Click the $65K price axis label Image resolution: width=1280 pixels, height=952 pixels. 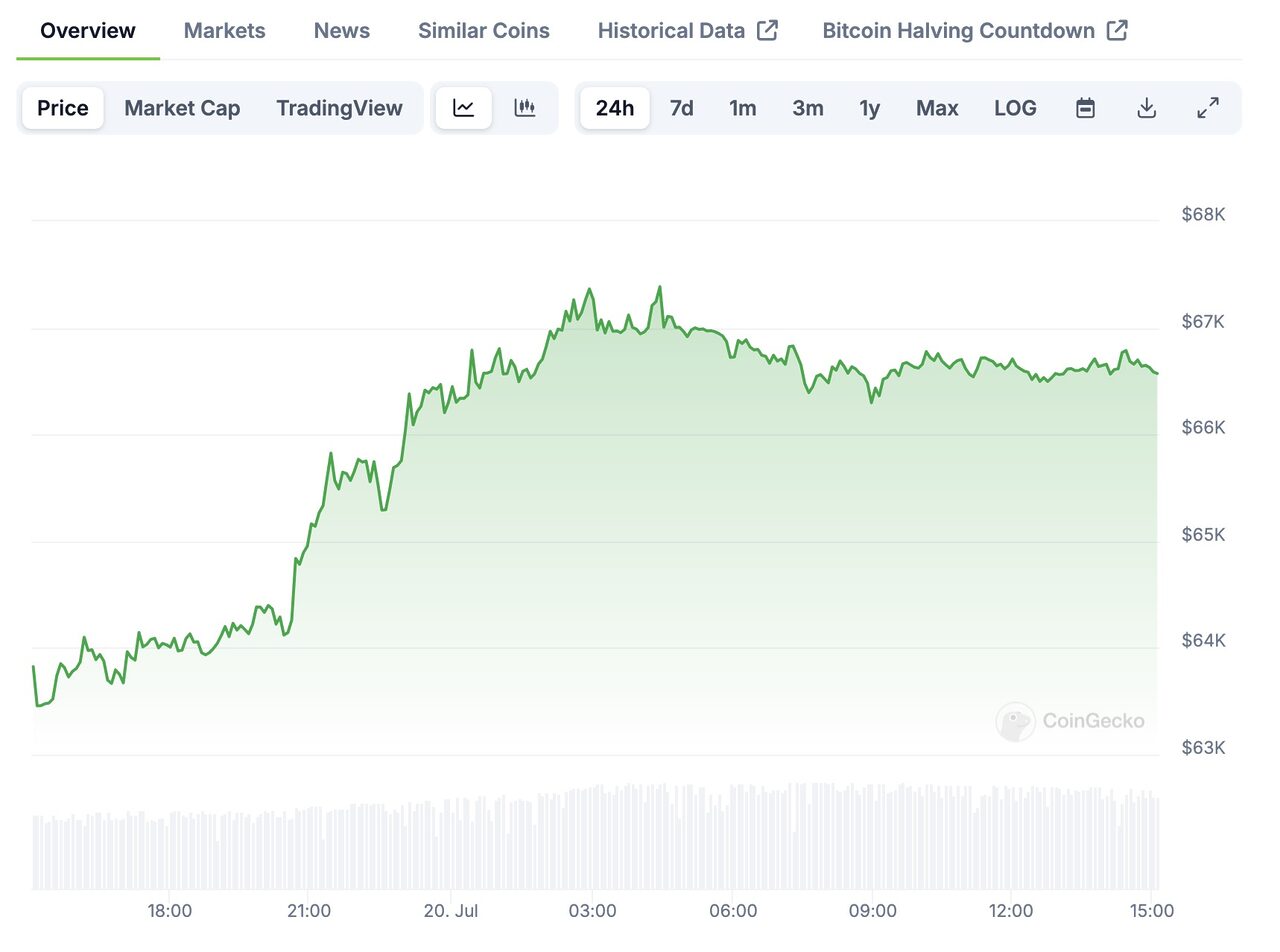click(x=1203, y=535)
